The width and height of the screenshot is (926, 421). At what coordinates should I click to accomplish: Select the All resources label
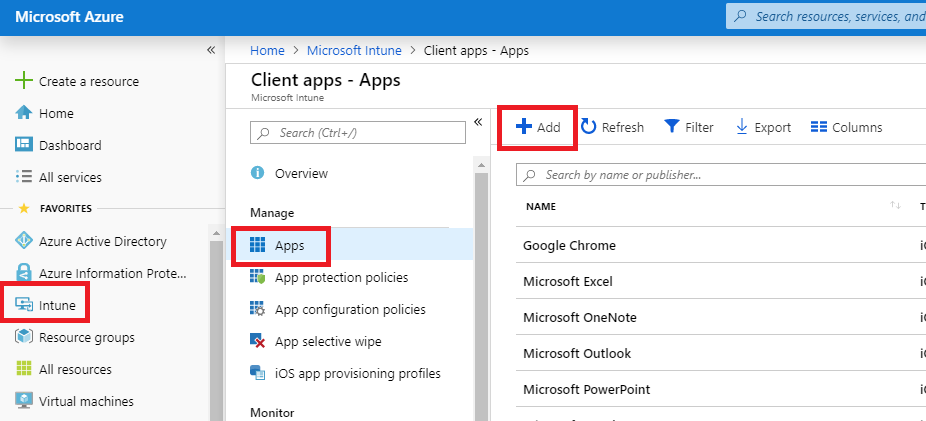point(75,370)
